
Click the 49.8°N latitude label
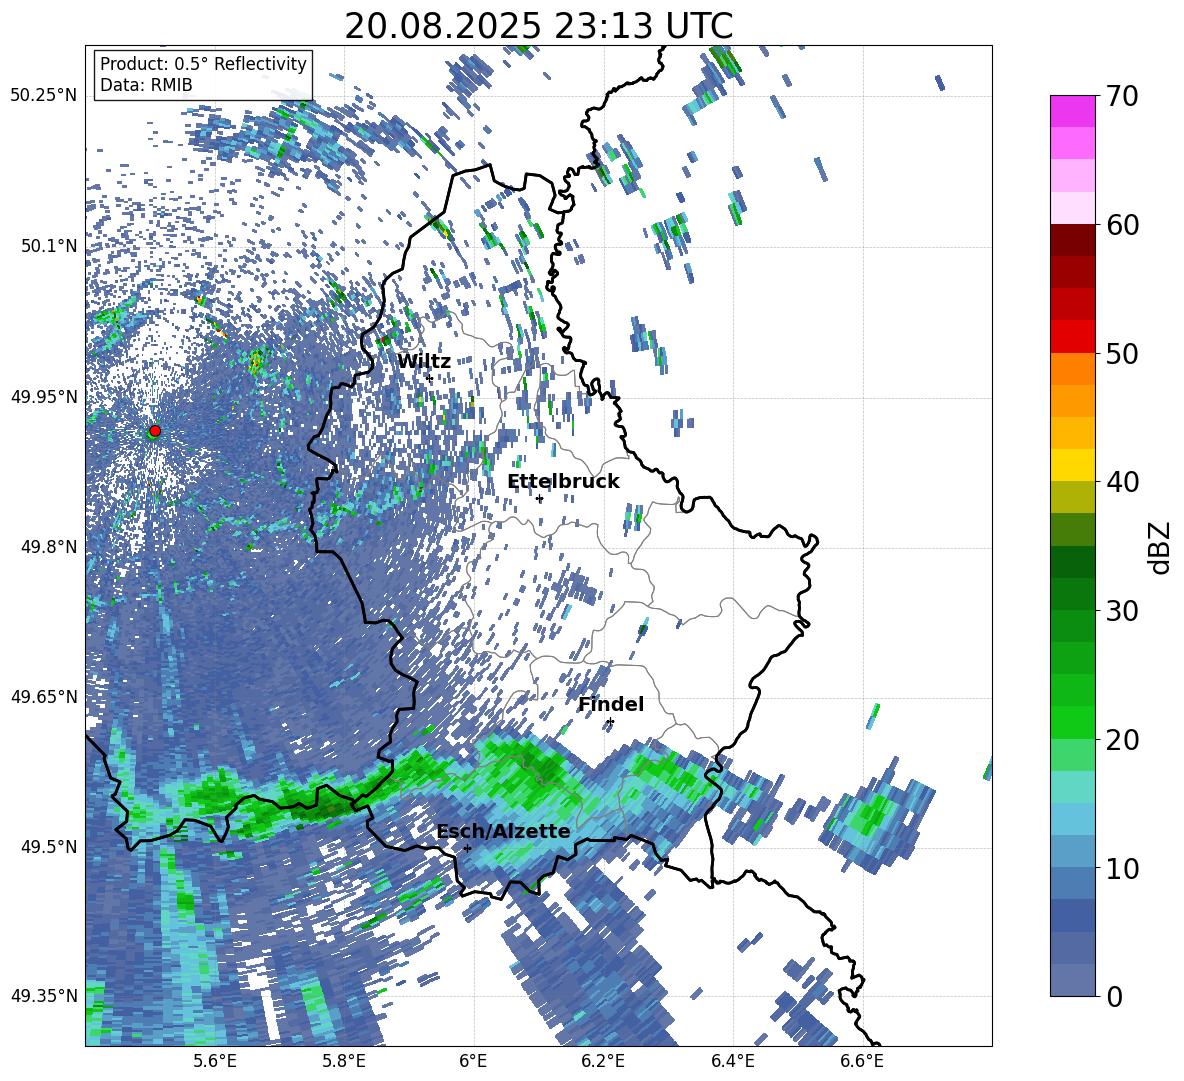click(48, 547)
